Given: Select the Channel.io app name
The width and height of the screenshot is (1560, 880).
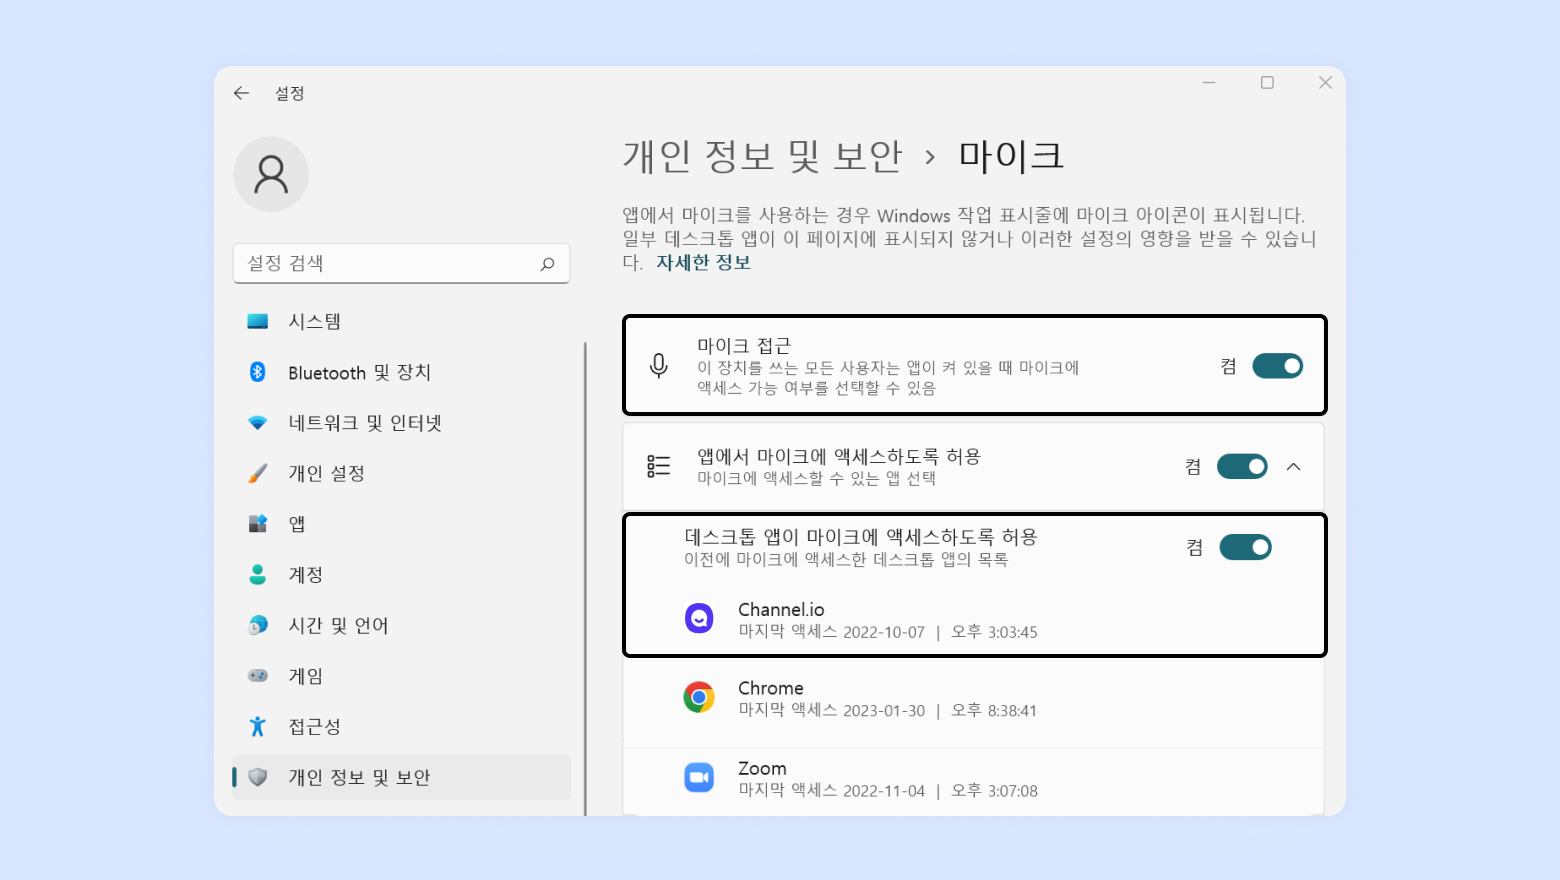Looking at the screenshot, I should coord(781,610).
